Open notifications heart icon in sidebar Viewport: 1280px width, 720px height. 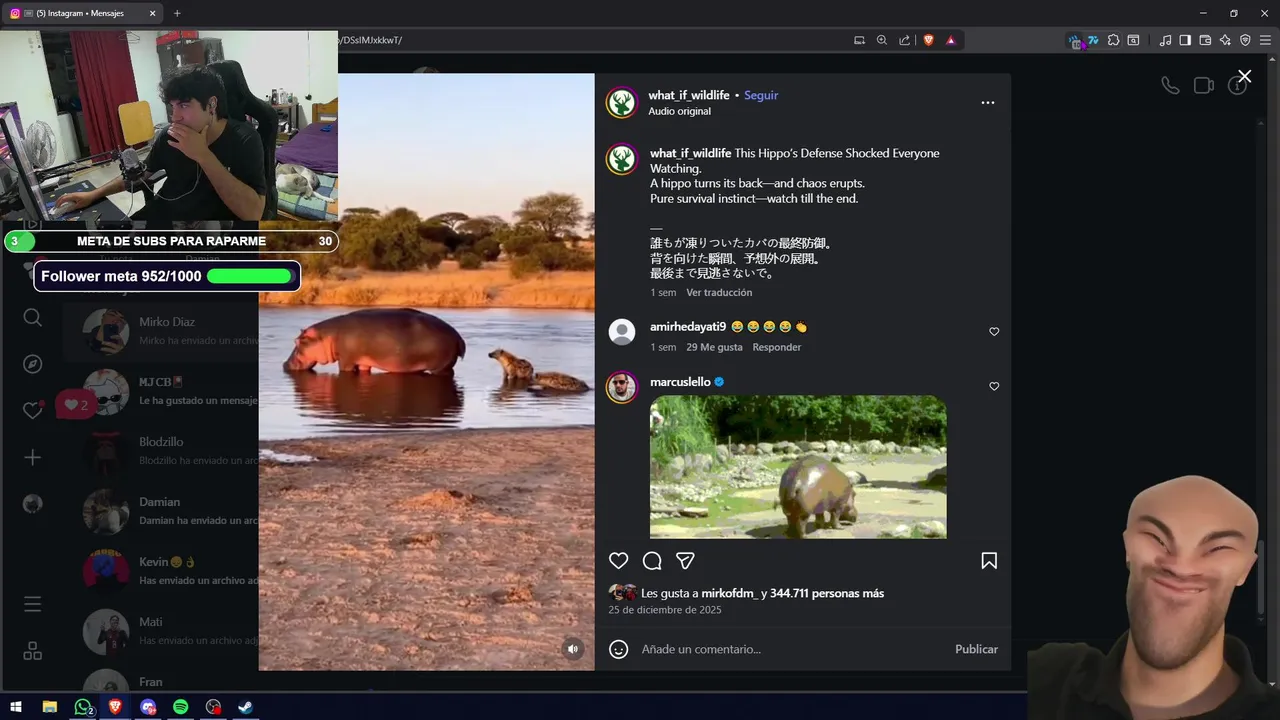click(33, 410)
